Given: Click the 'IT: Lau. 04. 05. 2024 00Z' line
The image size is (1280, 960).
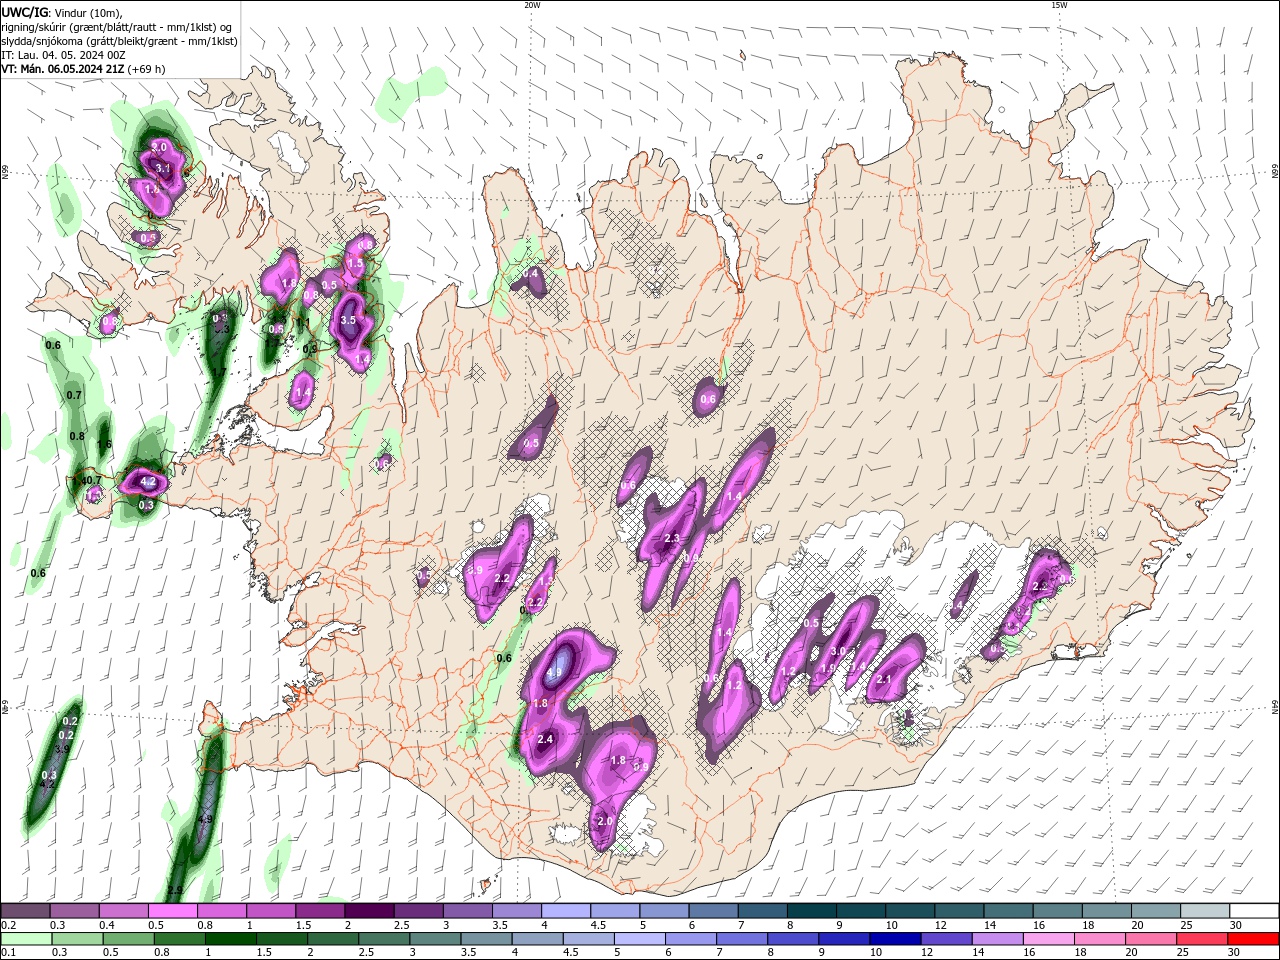Looking at the screenshot, I should pyautogui.click(x=63, y=55).
